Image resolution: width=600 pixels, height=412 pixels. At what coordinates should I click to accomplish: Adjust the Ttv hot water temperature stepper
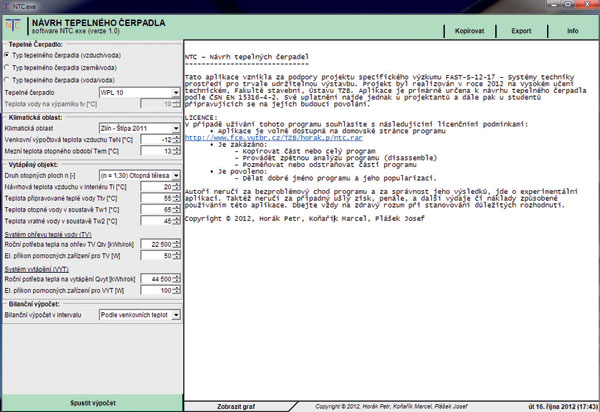(x=176, y=198)
